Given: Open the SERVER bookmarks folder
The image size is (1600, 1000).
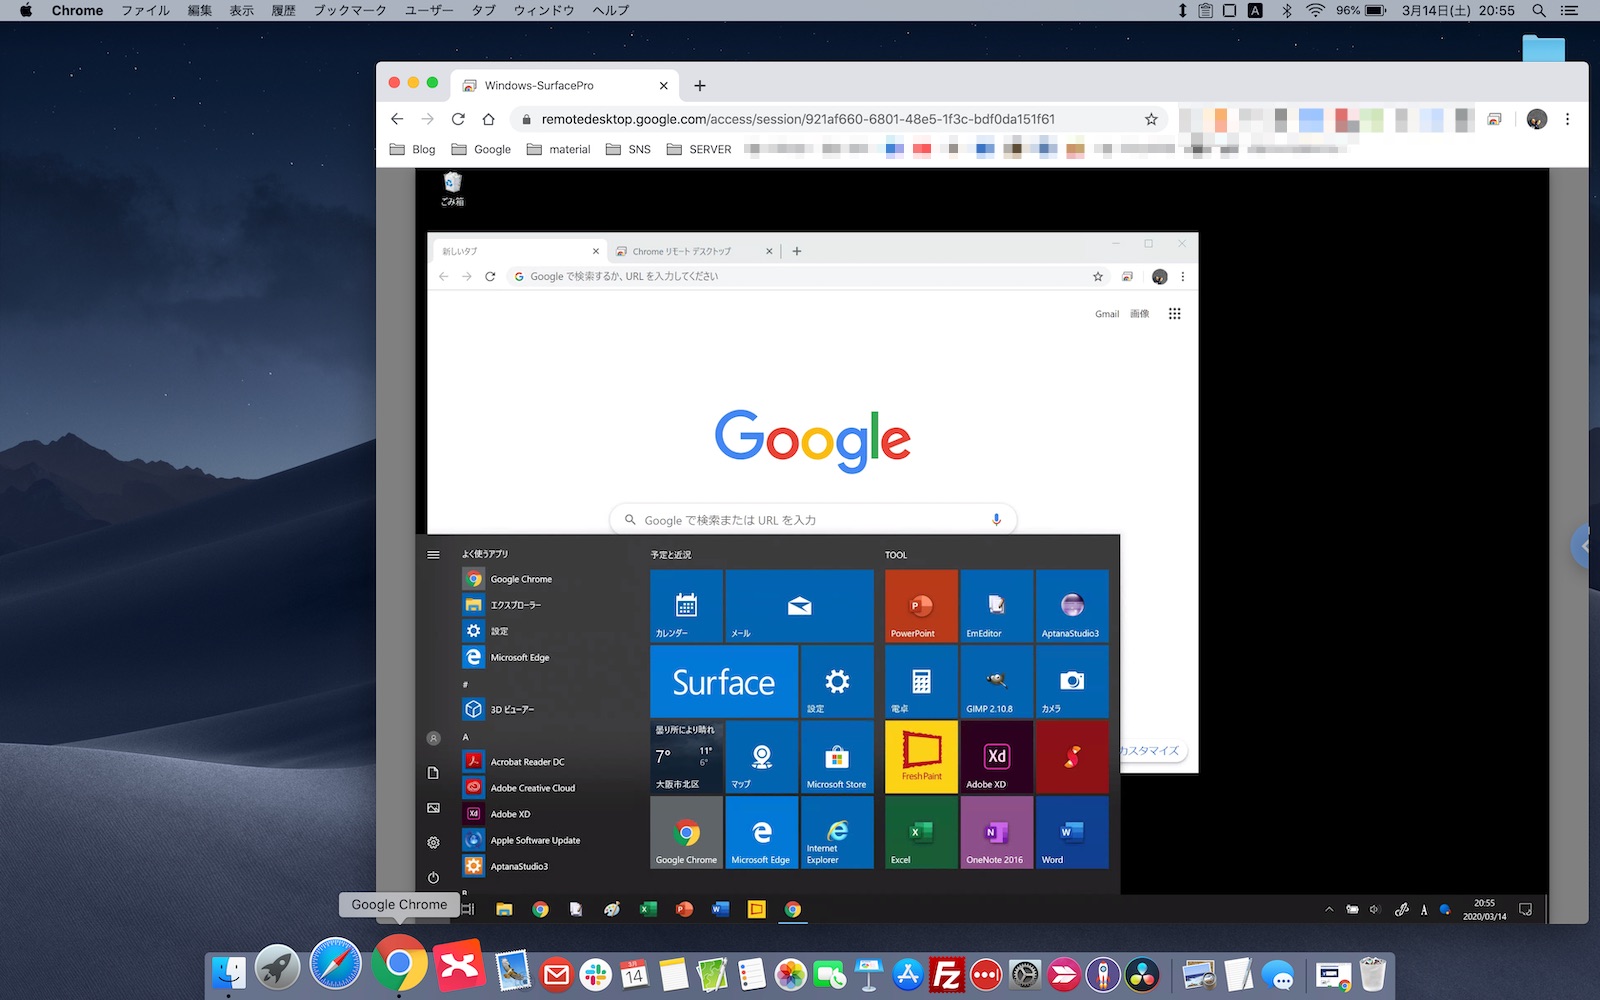Looking at the screenshot, I should (699, 149).
